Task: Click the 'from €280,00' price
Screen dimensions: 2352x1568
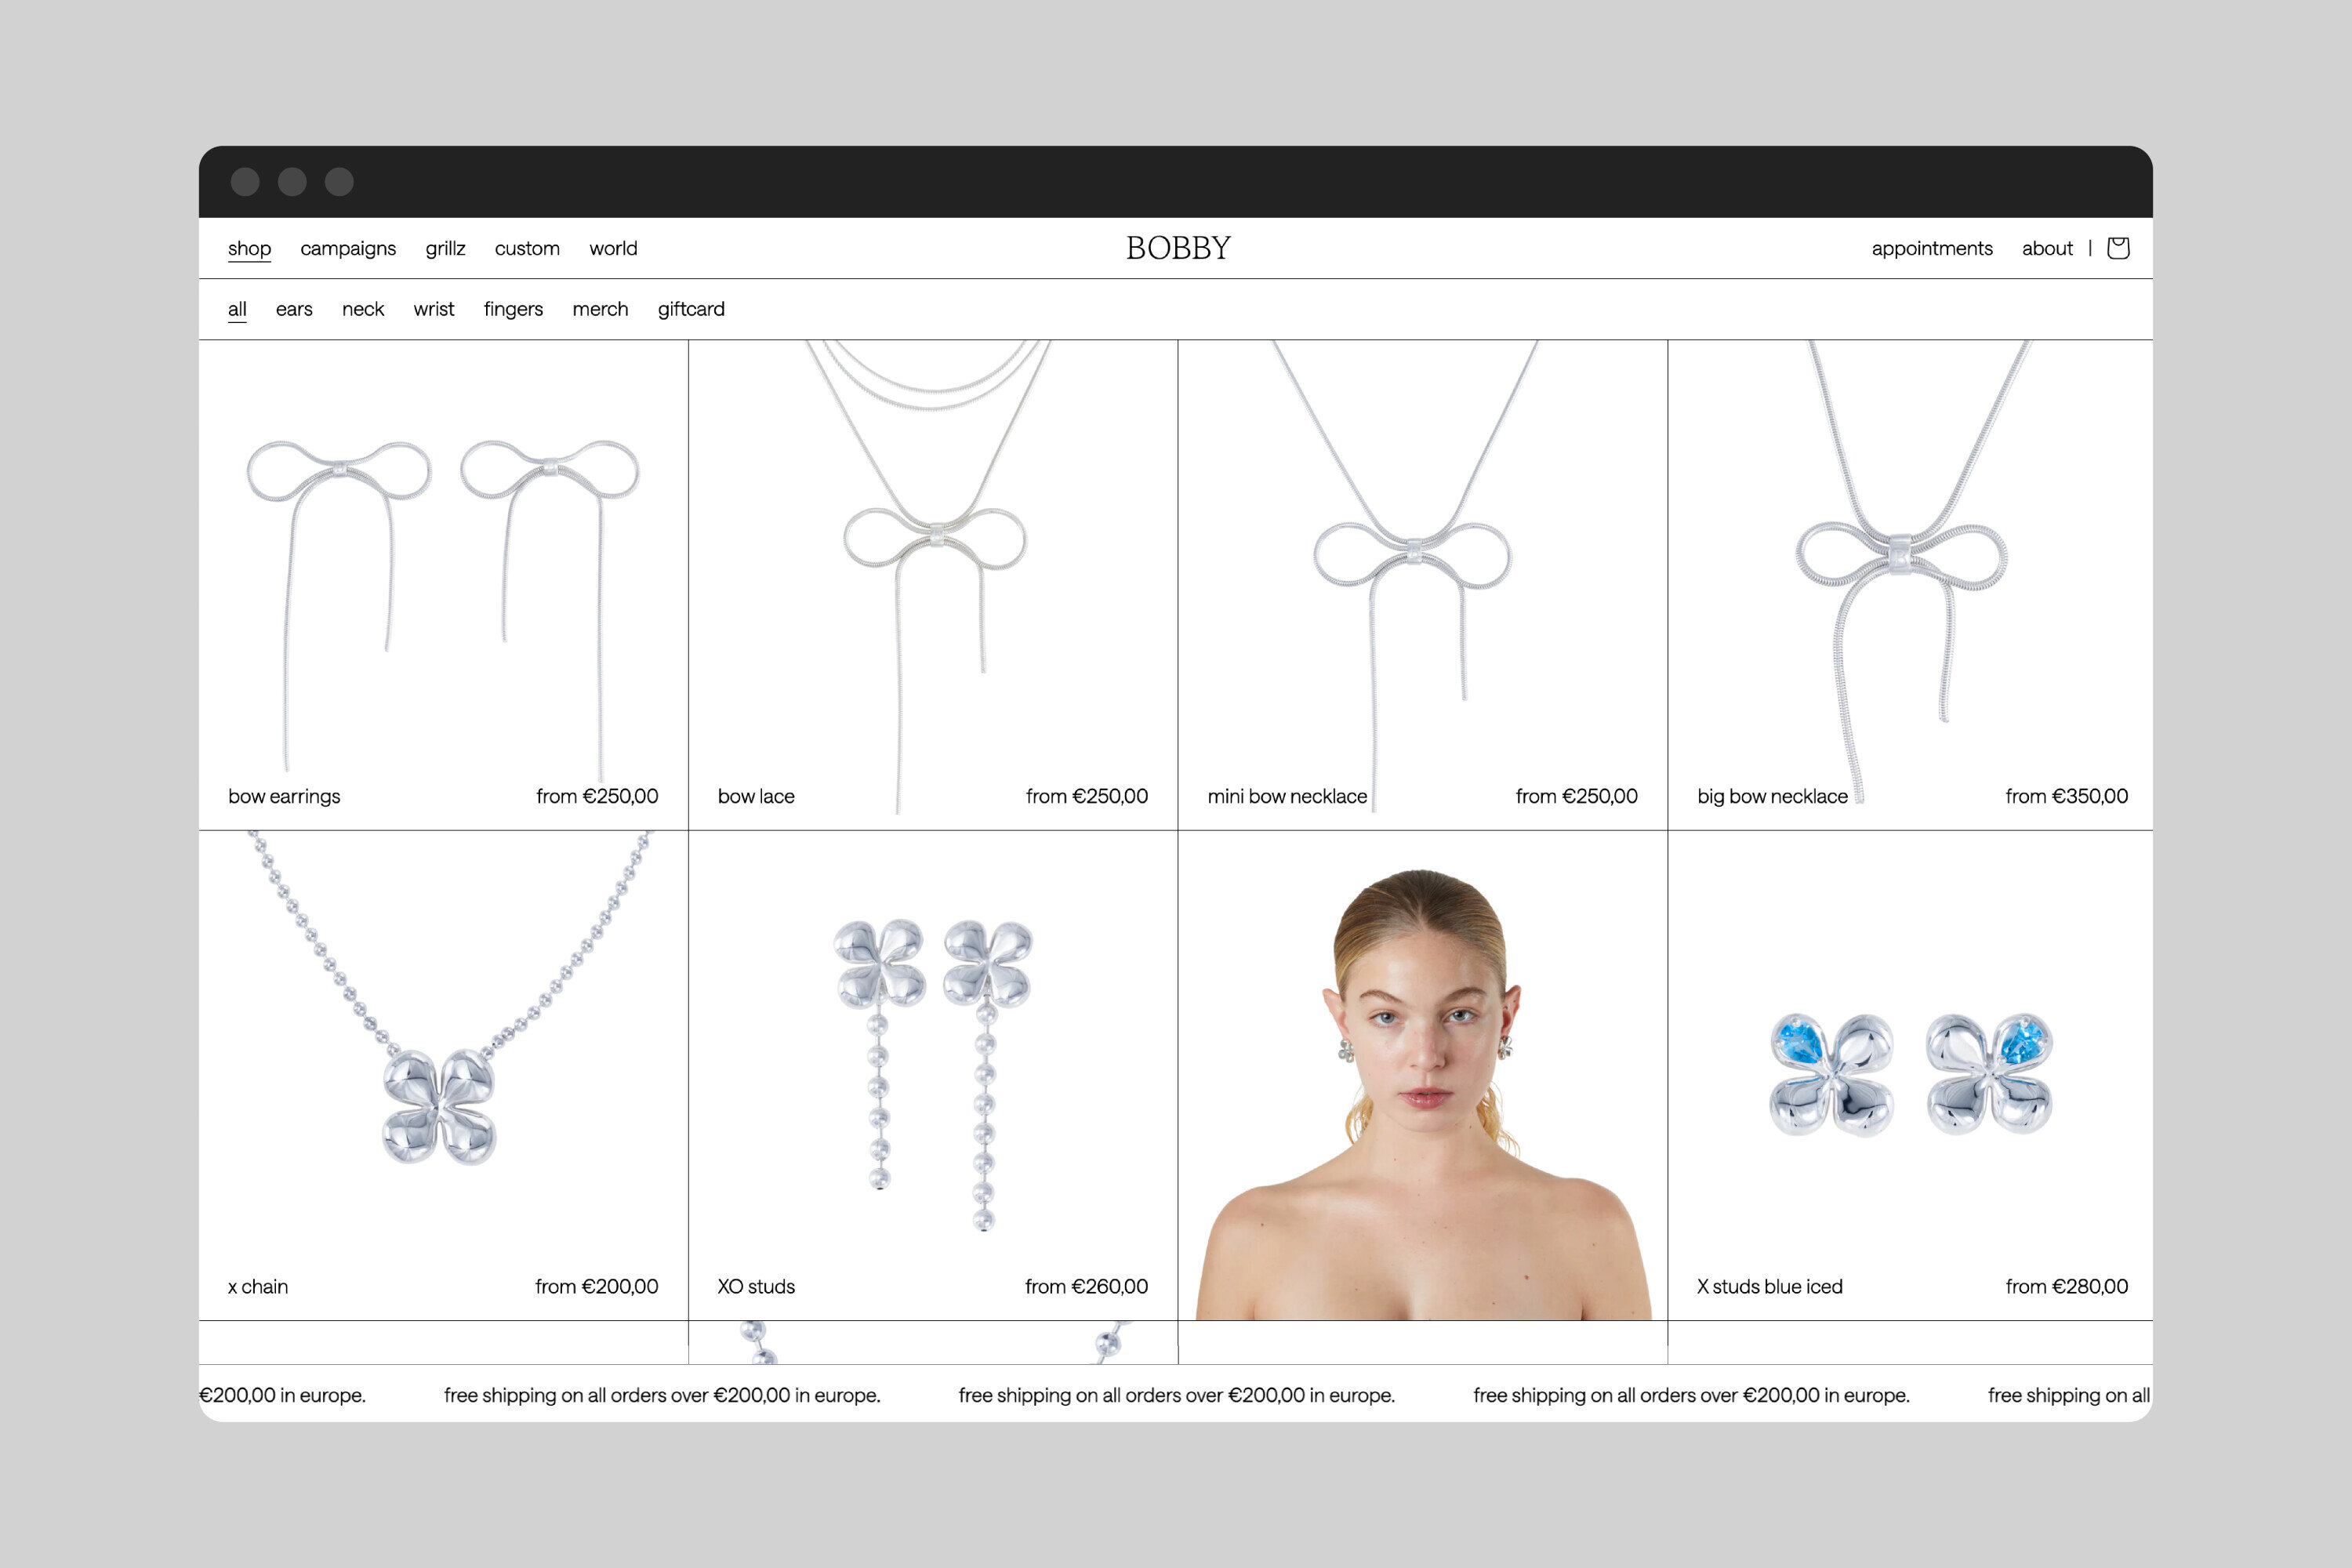Action: (2066, 1286)
